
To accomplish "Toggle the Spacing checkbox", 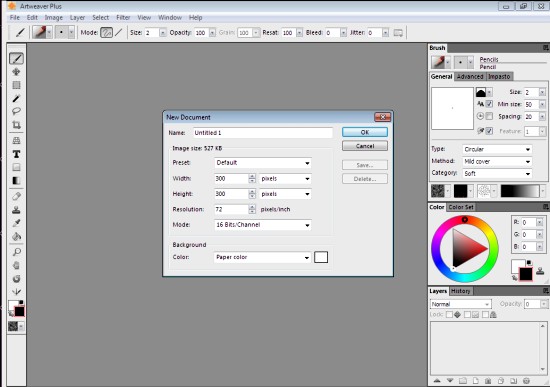I will pos(489,116).
